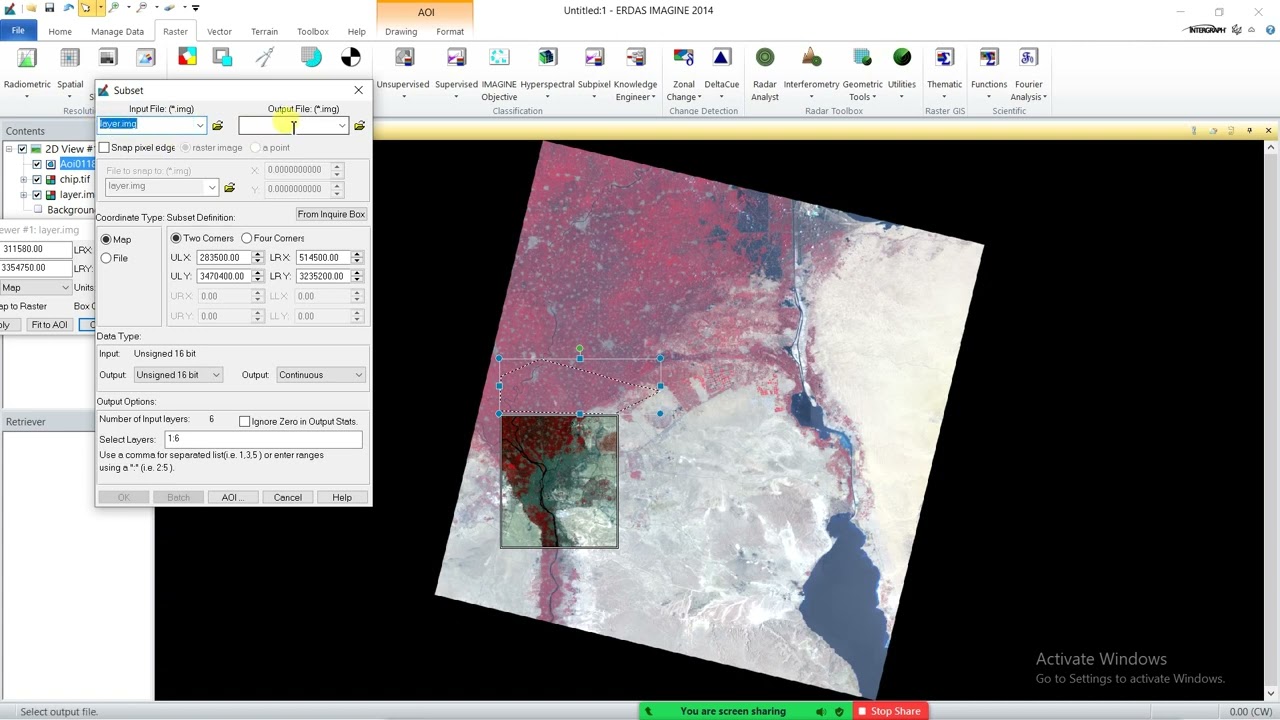This screenshot has width=1280, height=720.
Task: Select the Aoi layer in Contents tree
Action: tap(78, 164)
